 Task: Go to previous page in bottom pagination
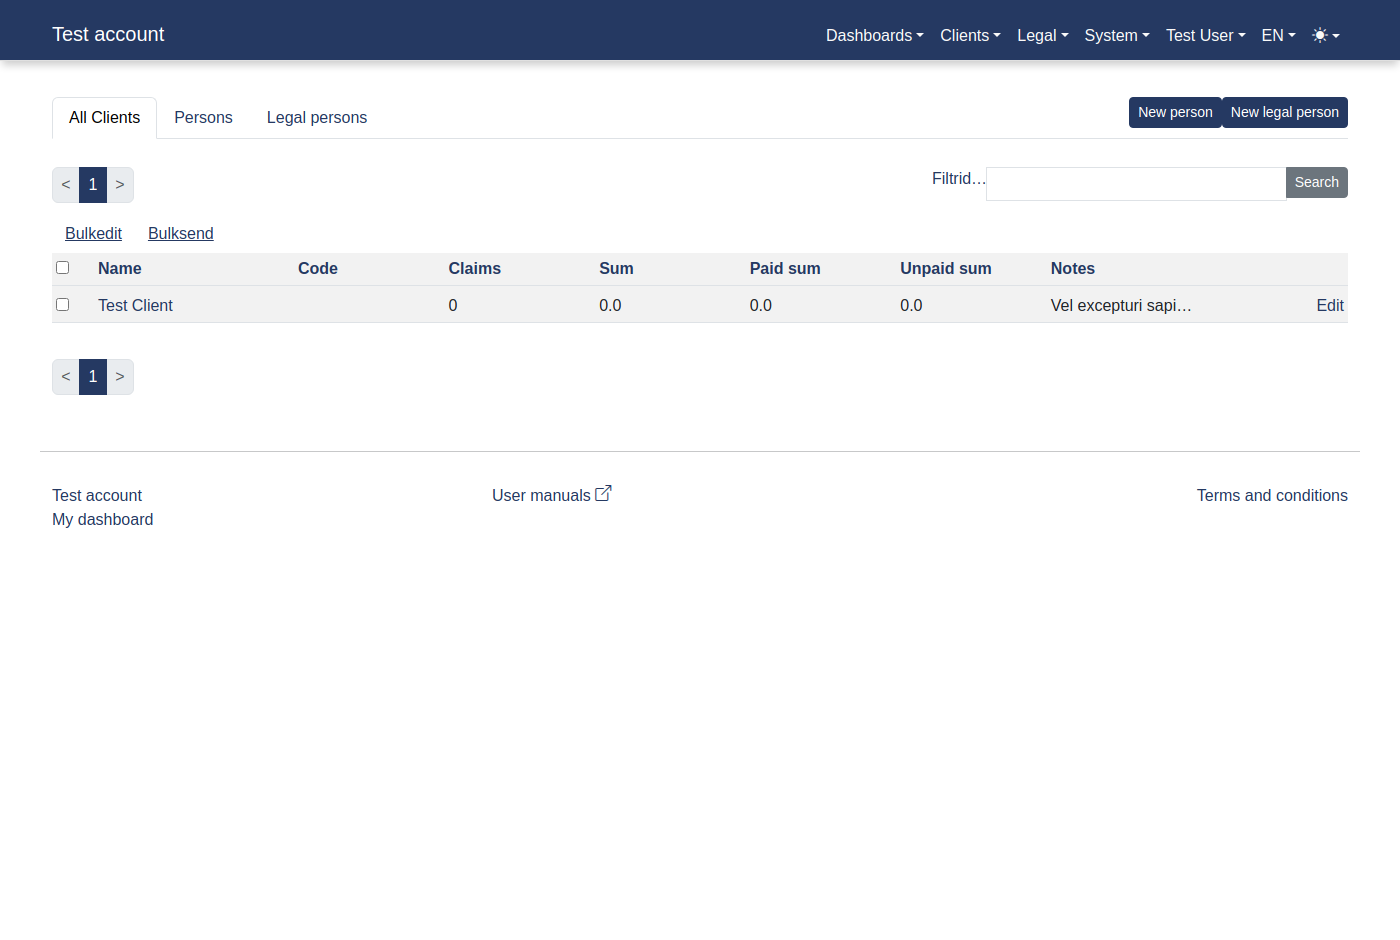point(66,377)
